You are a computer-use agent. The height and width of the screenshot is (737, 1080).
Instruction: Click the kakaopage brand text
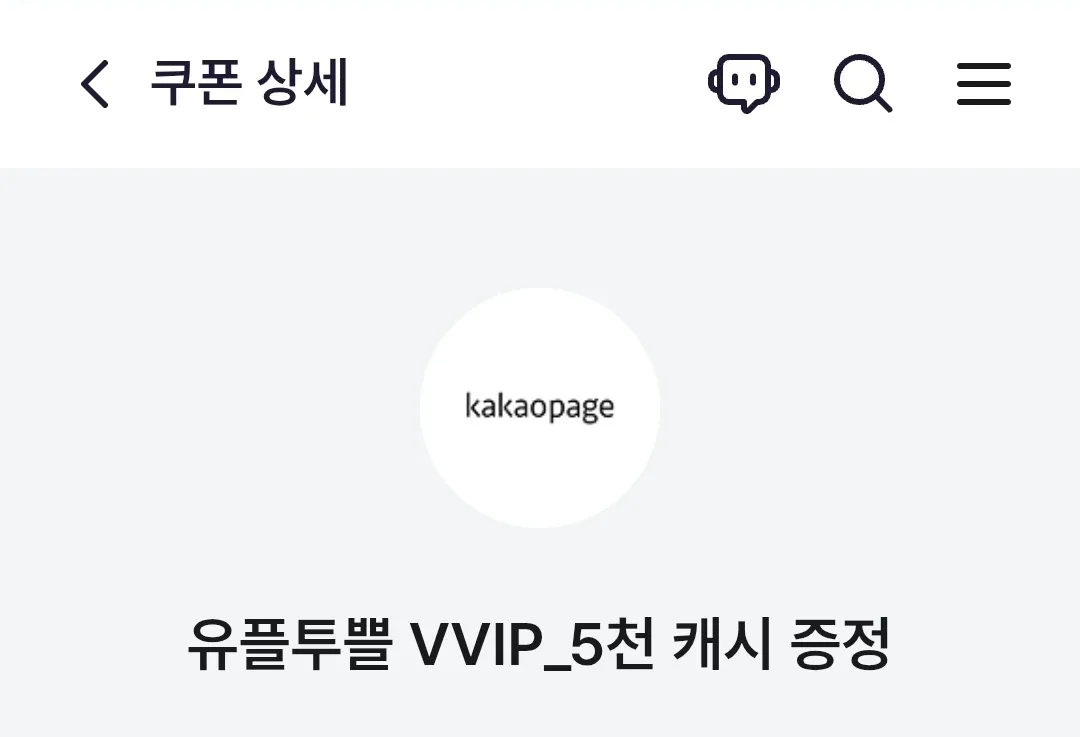tap(540, 406)
